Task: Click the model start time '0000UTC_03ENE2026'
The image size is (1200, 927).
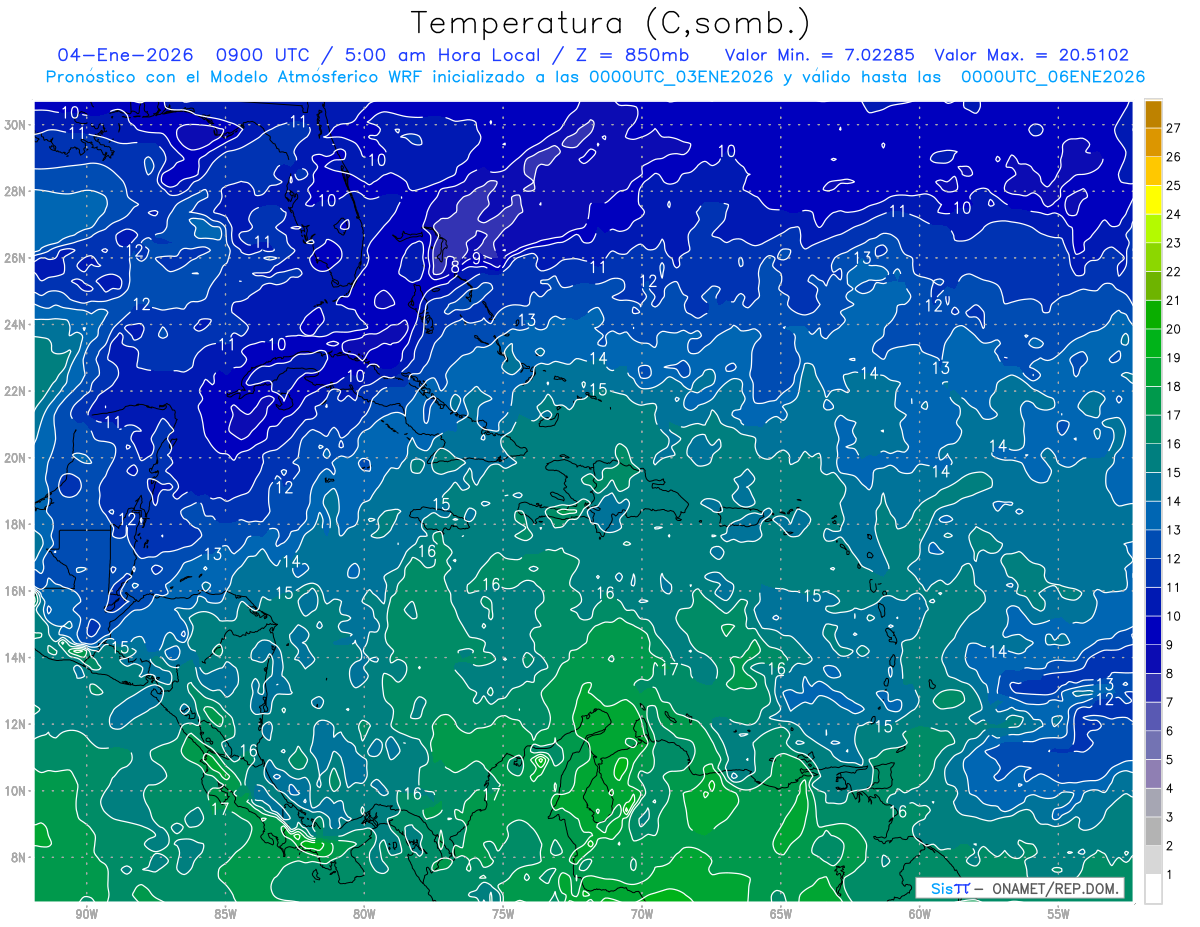Action: [x=681, y=77]
